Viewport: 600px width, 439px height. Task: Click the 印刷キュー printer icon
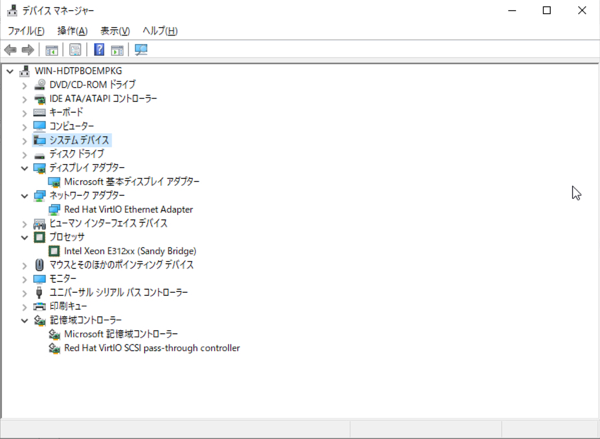(39, 307)
